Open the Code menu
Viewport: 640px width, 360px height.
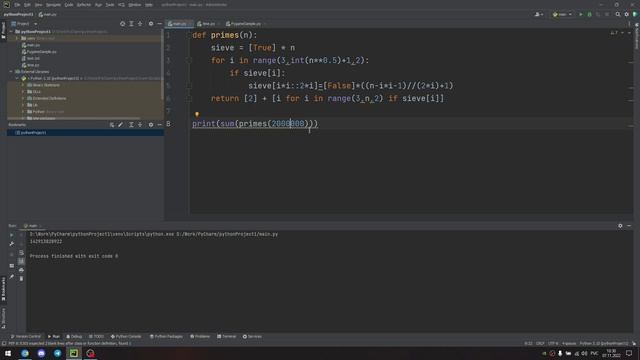(69, 5)
